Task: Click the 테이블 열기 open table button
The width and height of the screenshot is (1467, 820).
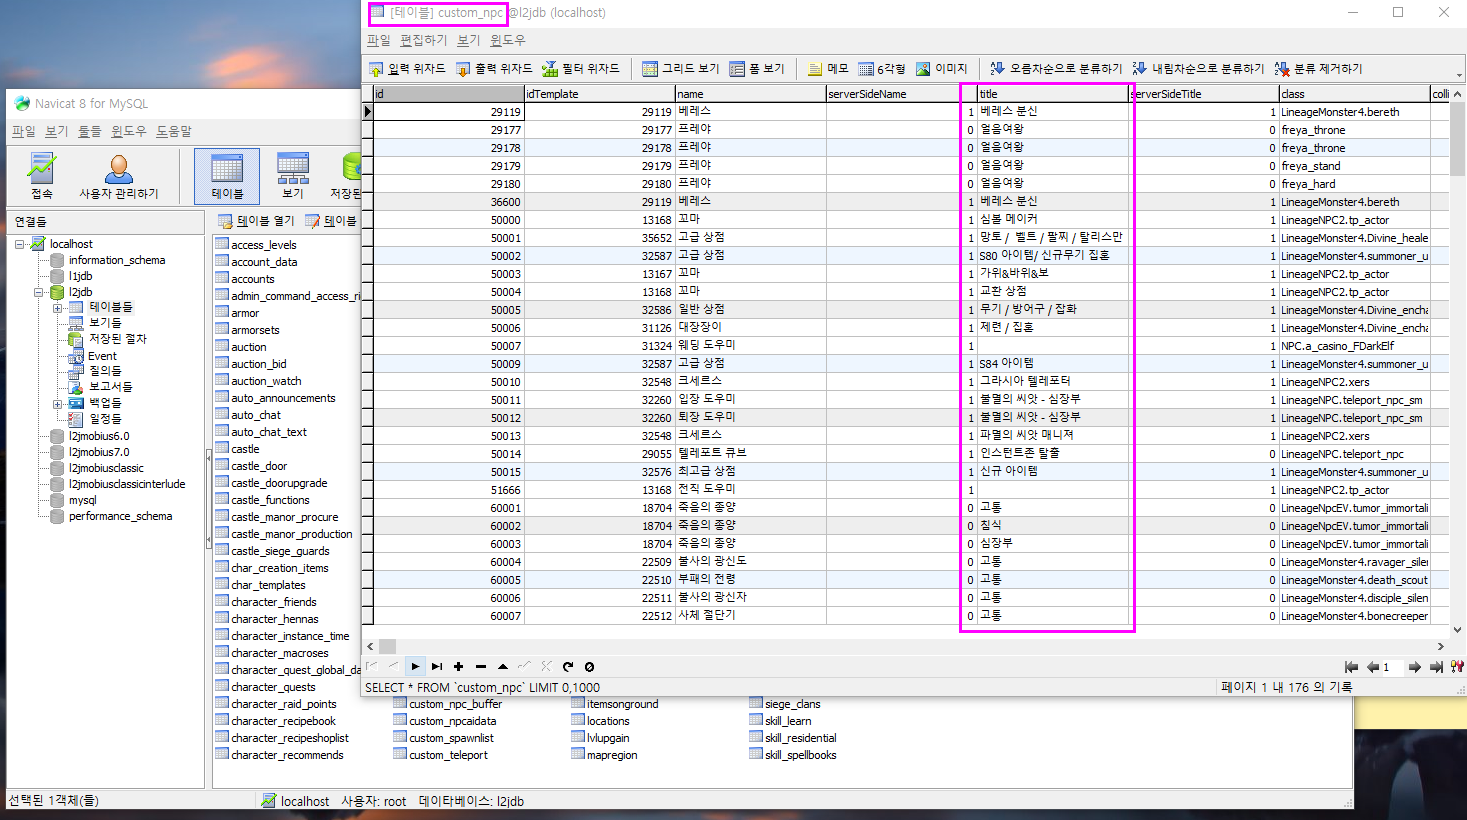Action: coord(256,221)
